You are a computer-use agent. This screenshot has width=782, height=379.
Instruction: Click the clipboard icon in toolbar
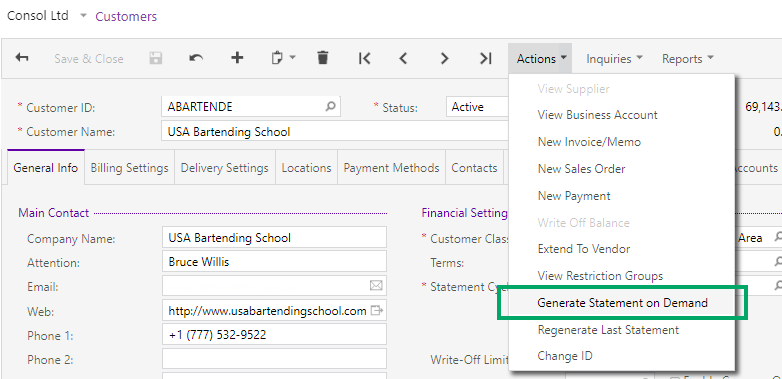point(277,58)
